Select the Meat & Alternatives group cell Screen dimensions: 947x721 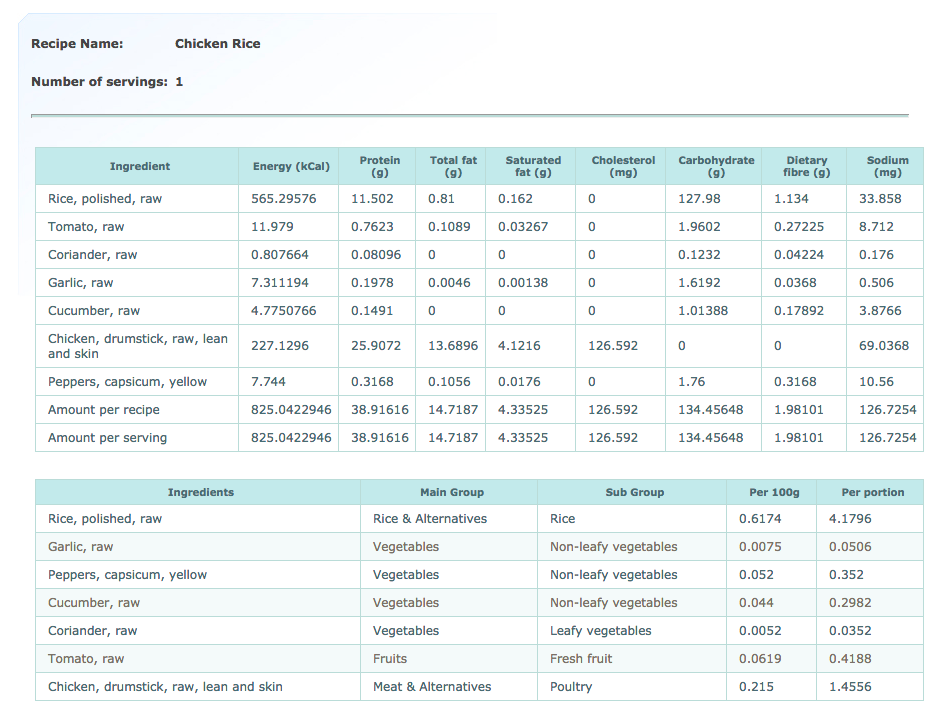click(x=432, y=687)
